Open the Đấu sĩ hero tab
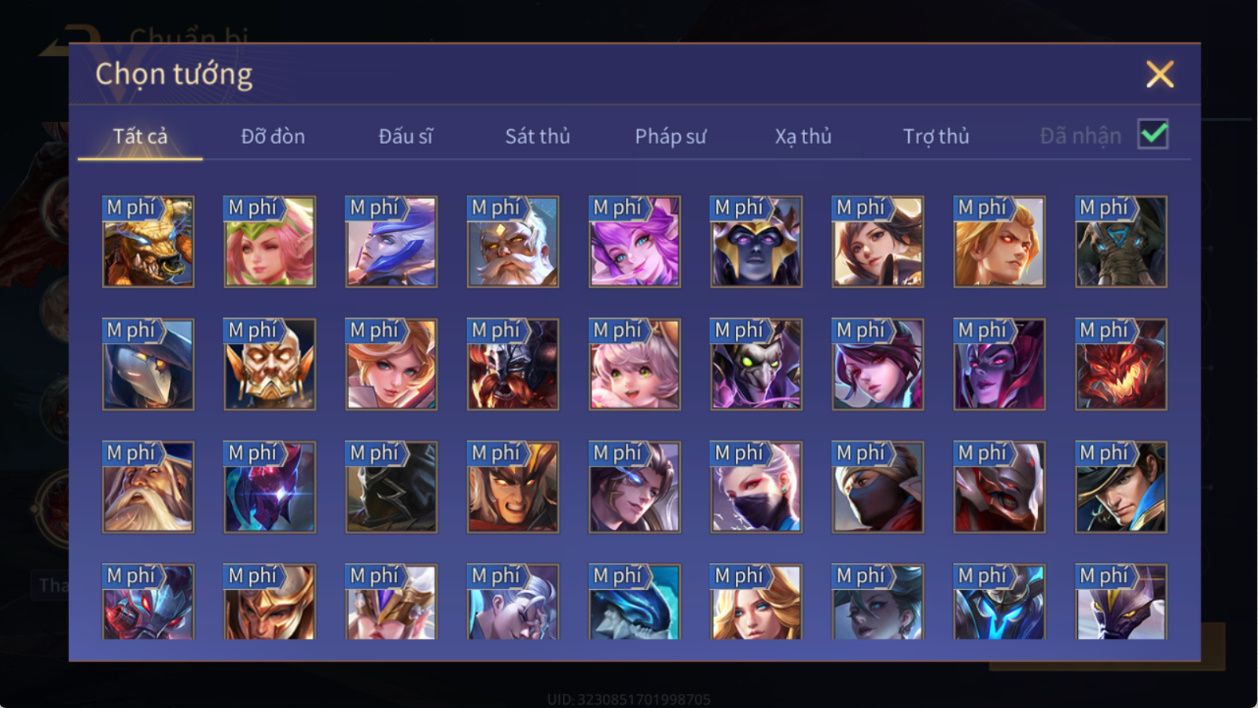 pos(405,137)
